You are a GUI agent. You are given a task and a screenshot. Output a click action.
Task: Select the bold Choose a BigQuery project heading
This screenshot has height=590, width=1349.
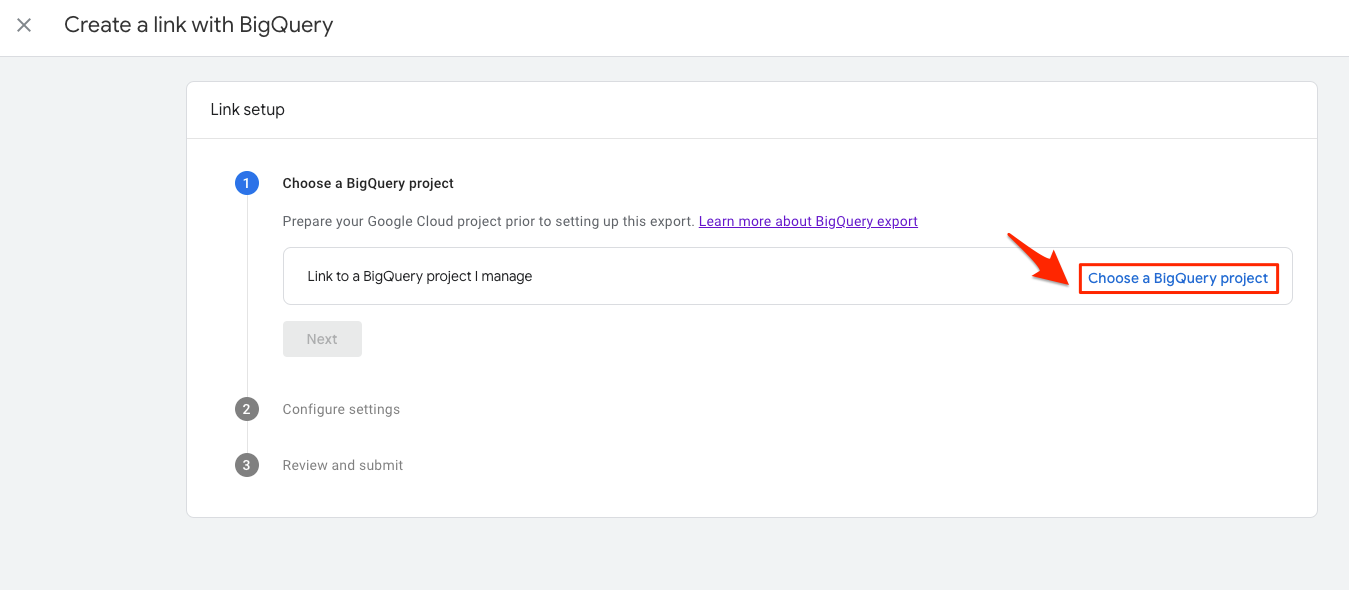368,184
